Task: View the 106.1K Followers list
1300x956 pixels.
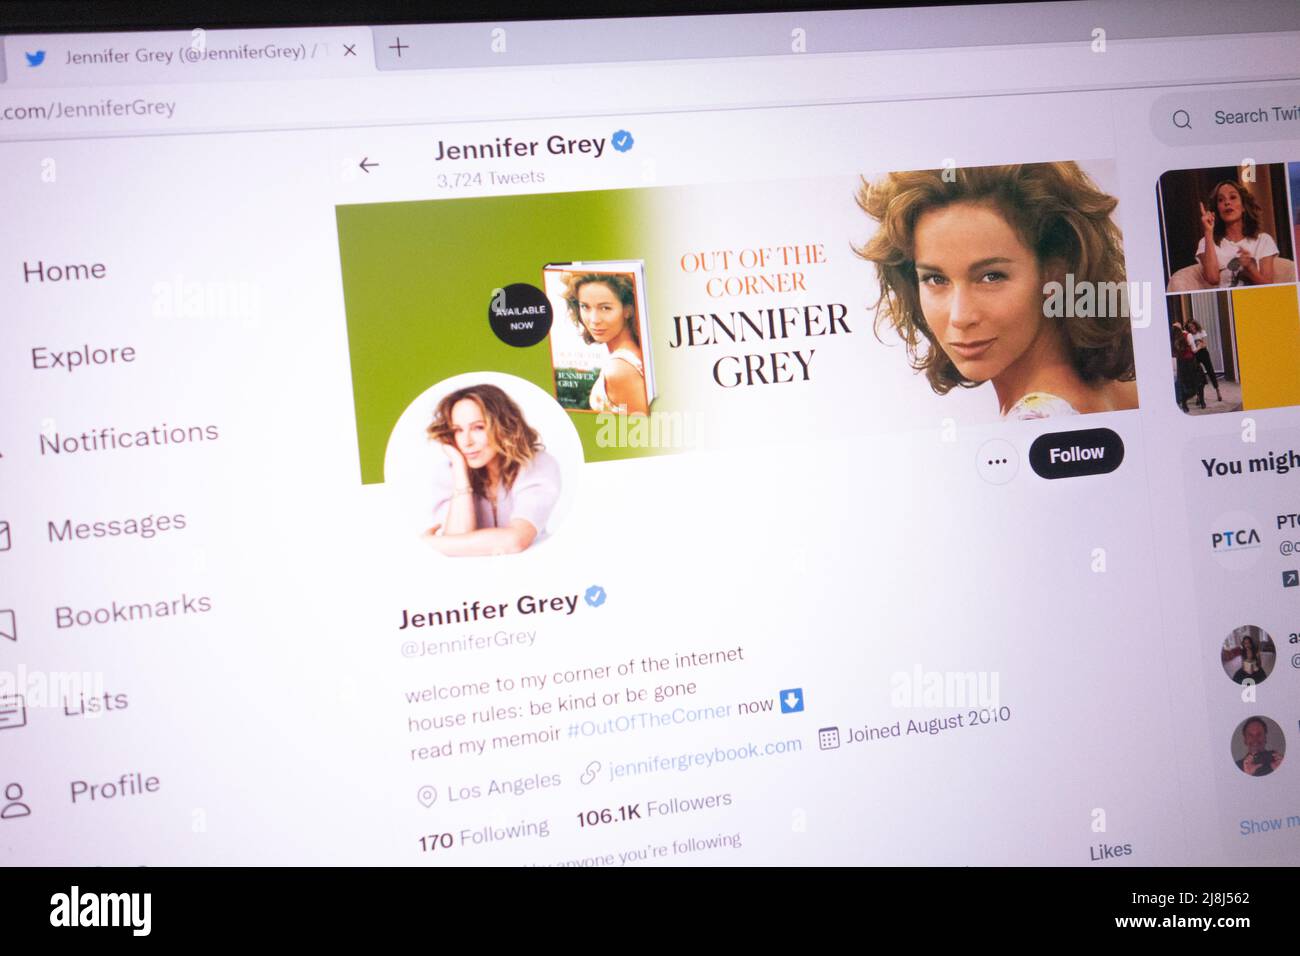Action: (x=654, y=808)
